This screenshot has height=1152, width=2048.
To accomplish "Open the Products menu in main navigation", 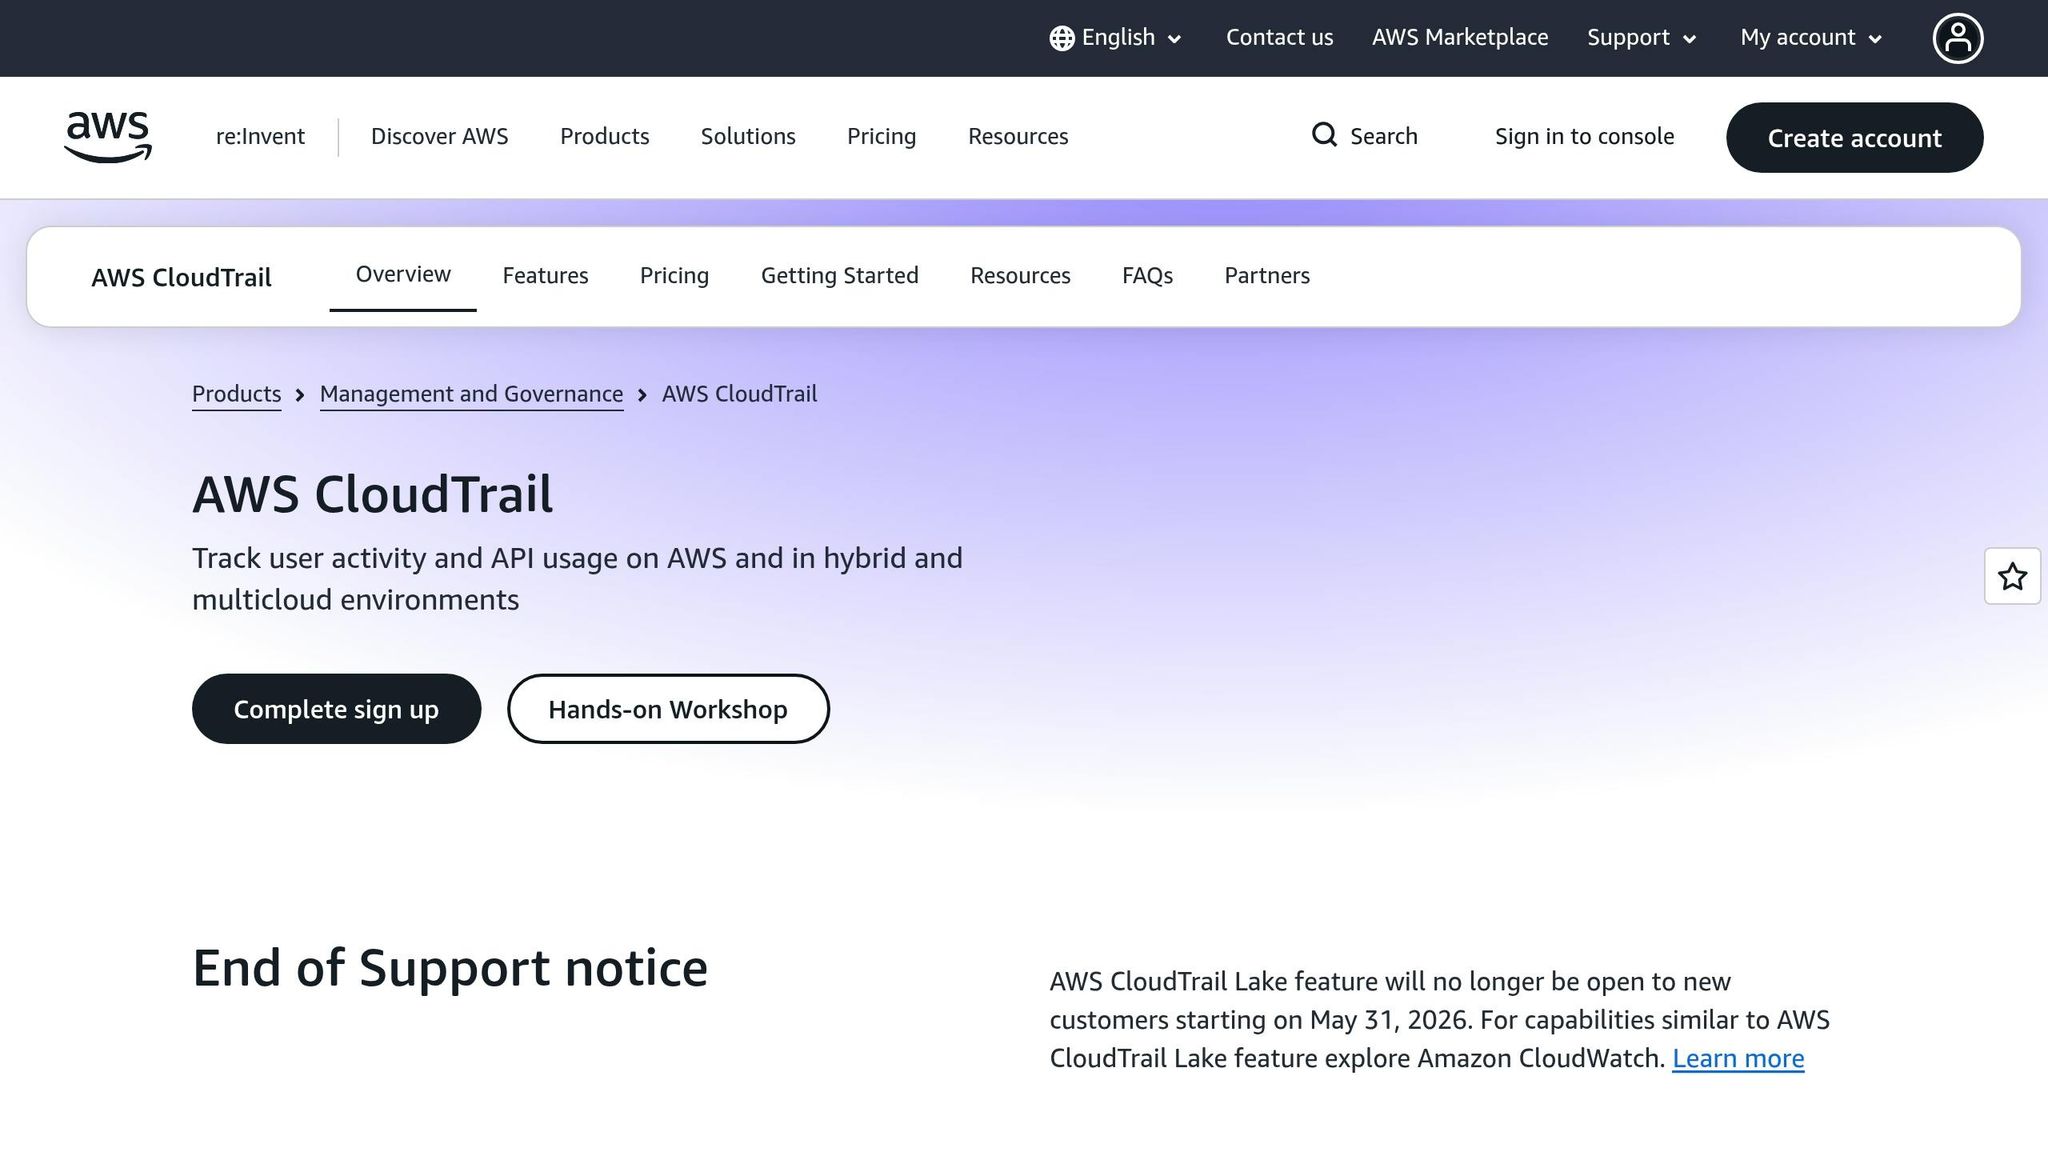I will (x=604, y=137).
